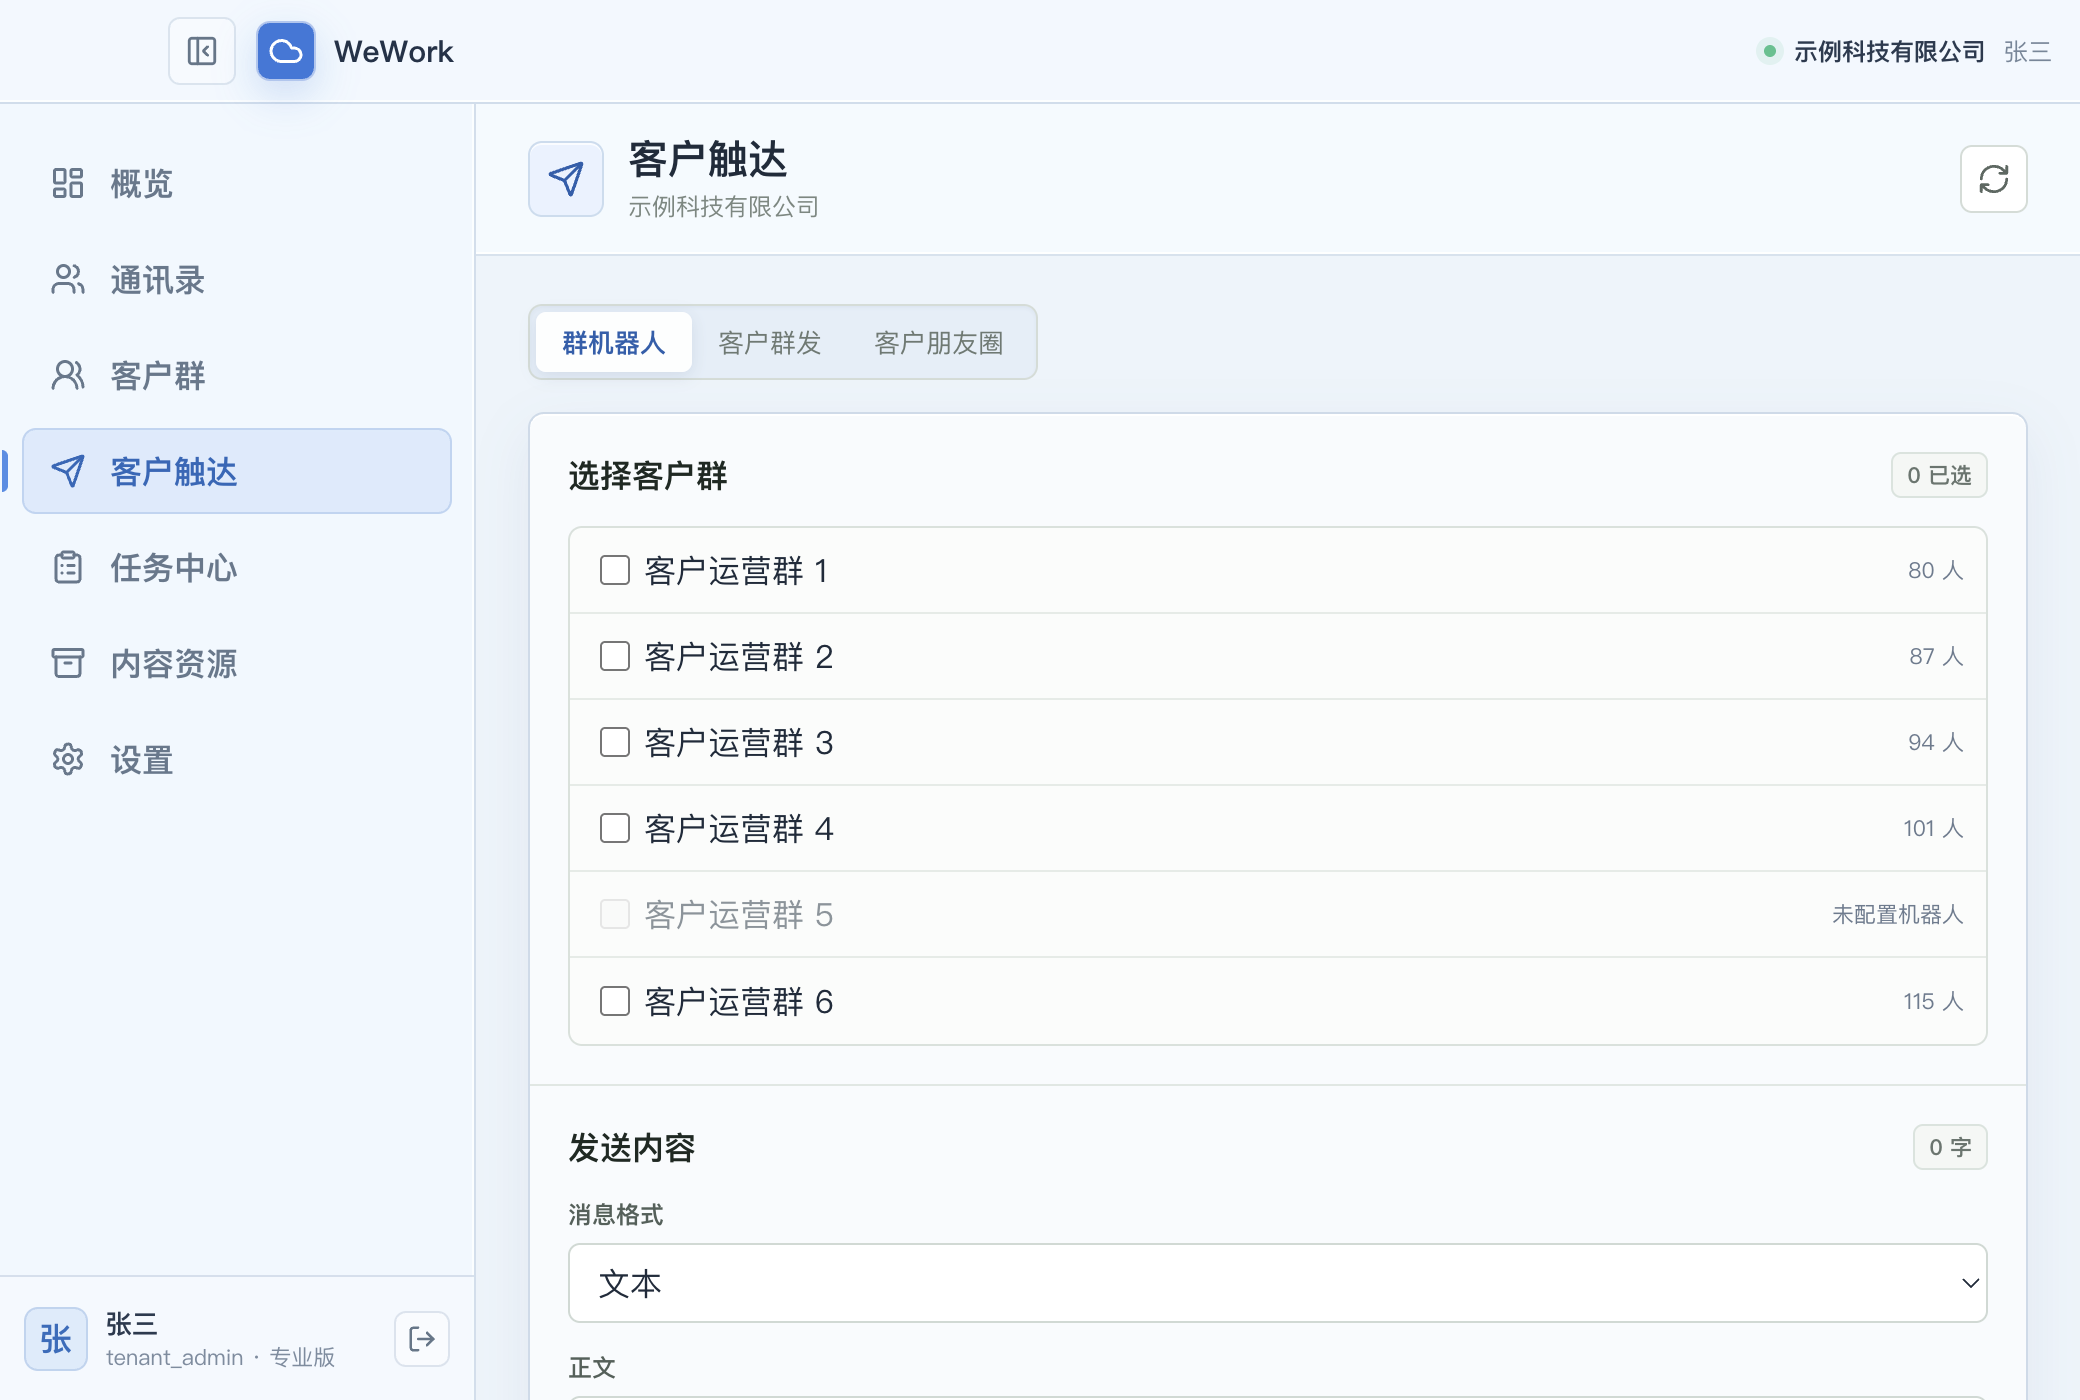Screen dimensions: 2080x1400
Task: Check the 客户运营群 2 checkbox
Action: [615, 656]
